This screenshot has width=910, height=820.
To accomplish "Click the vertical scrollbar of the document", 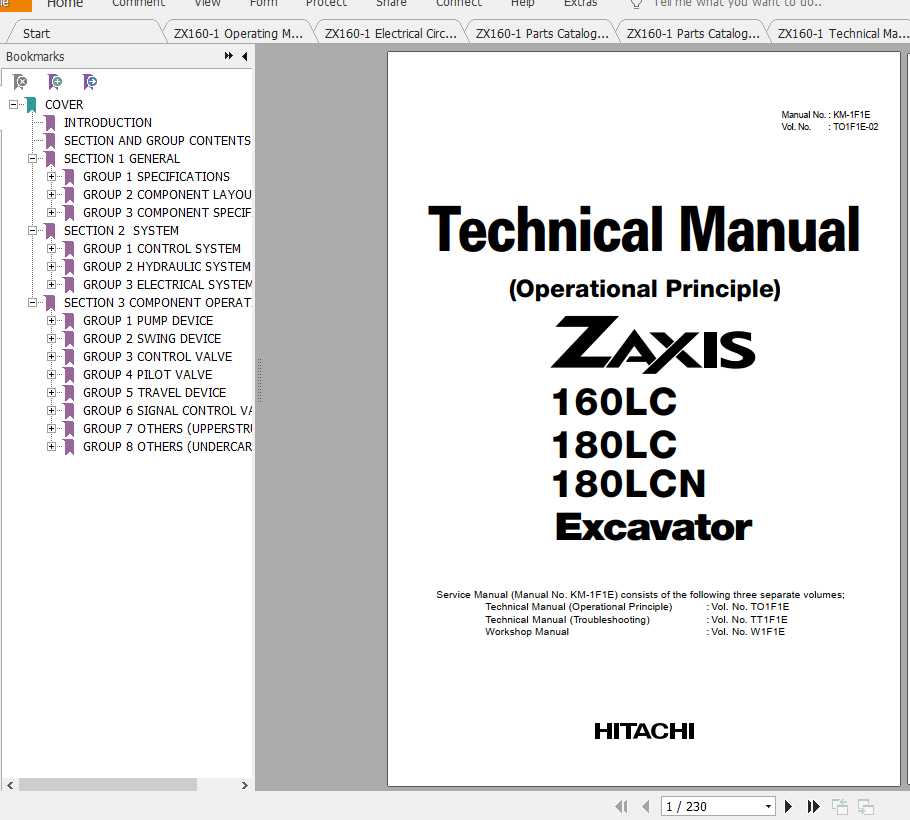I will click(x=903, y=400).
